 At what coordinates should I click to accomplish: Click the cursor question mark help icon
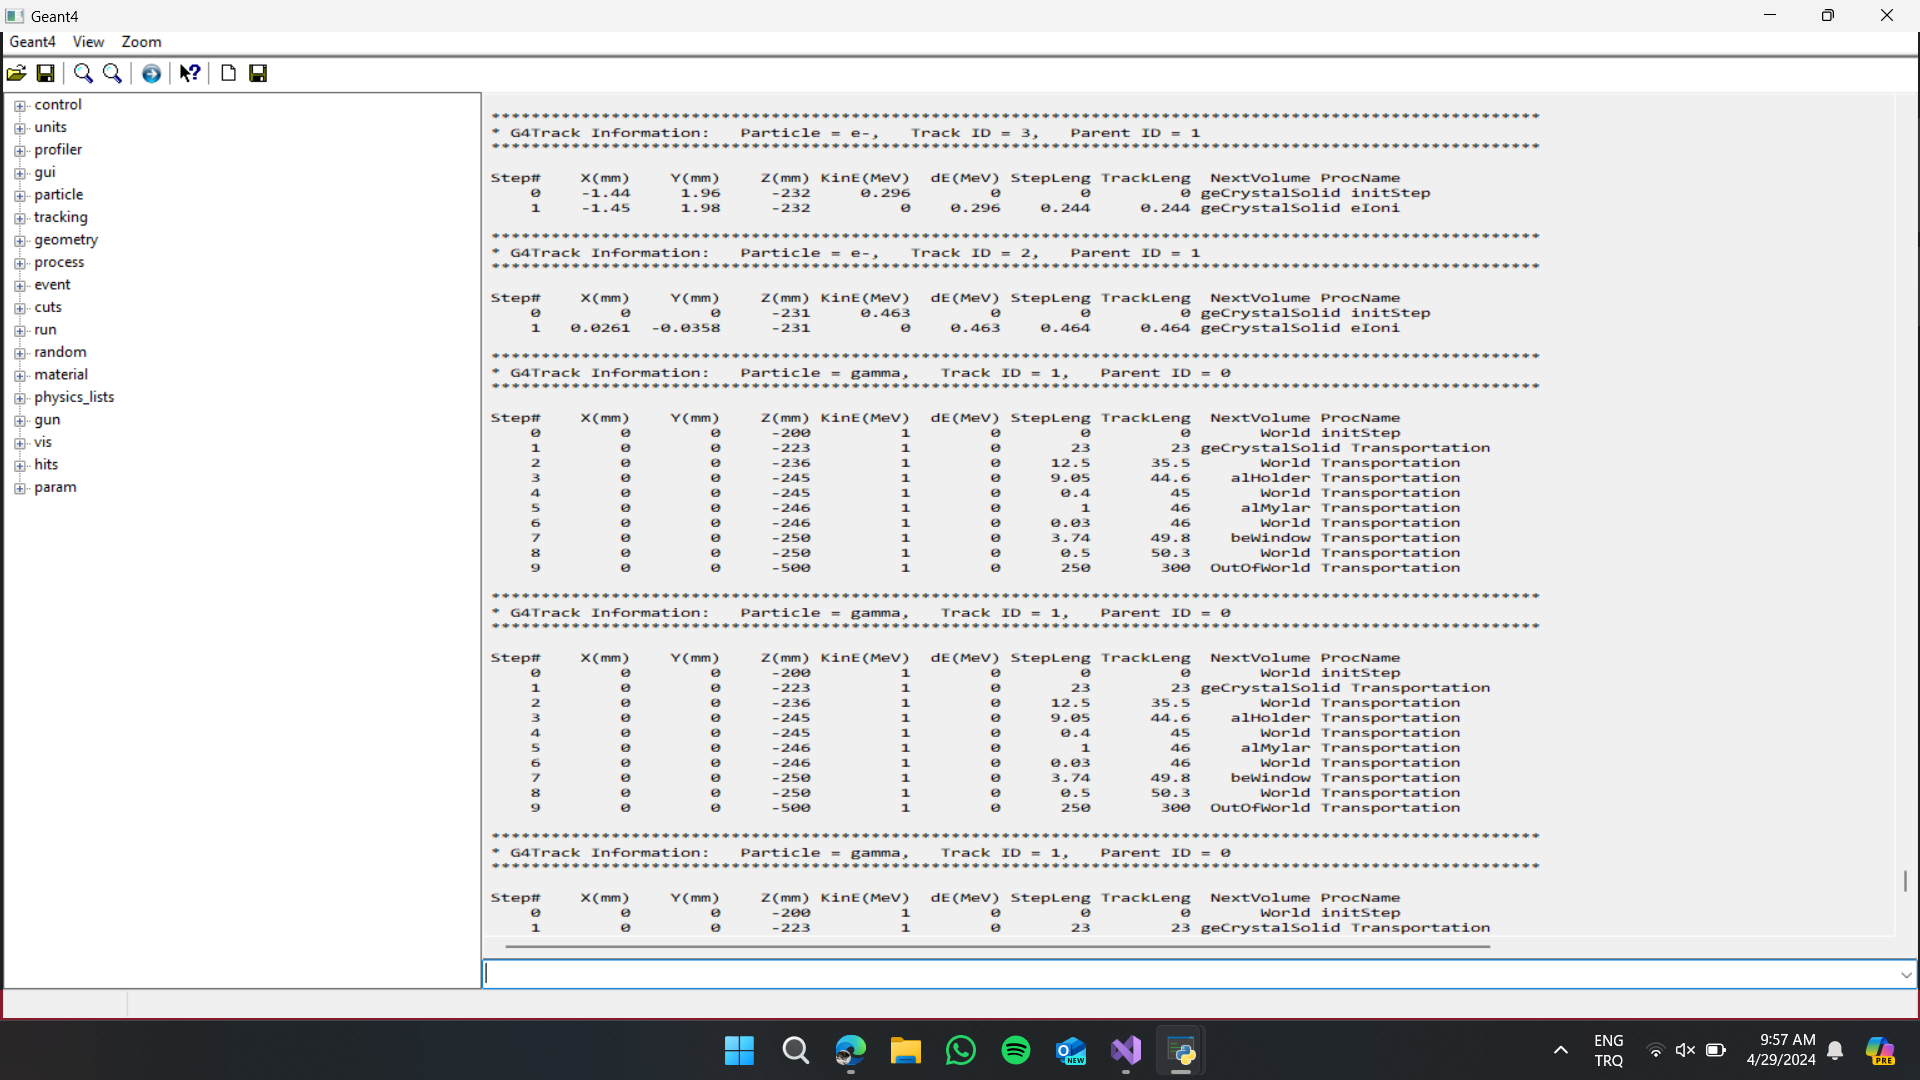click(x=189, y=73)
